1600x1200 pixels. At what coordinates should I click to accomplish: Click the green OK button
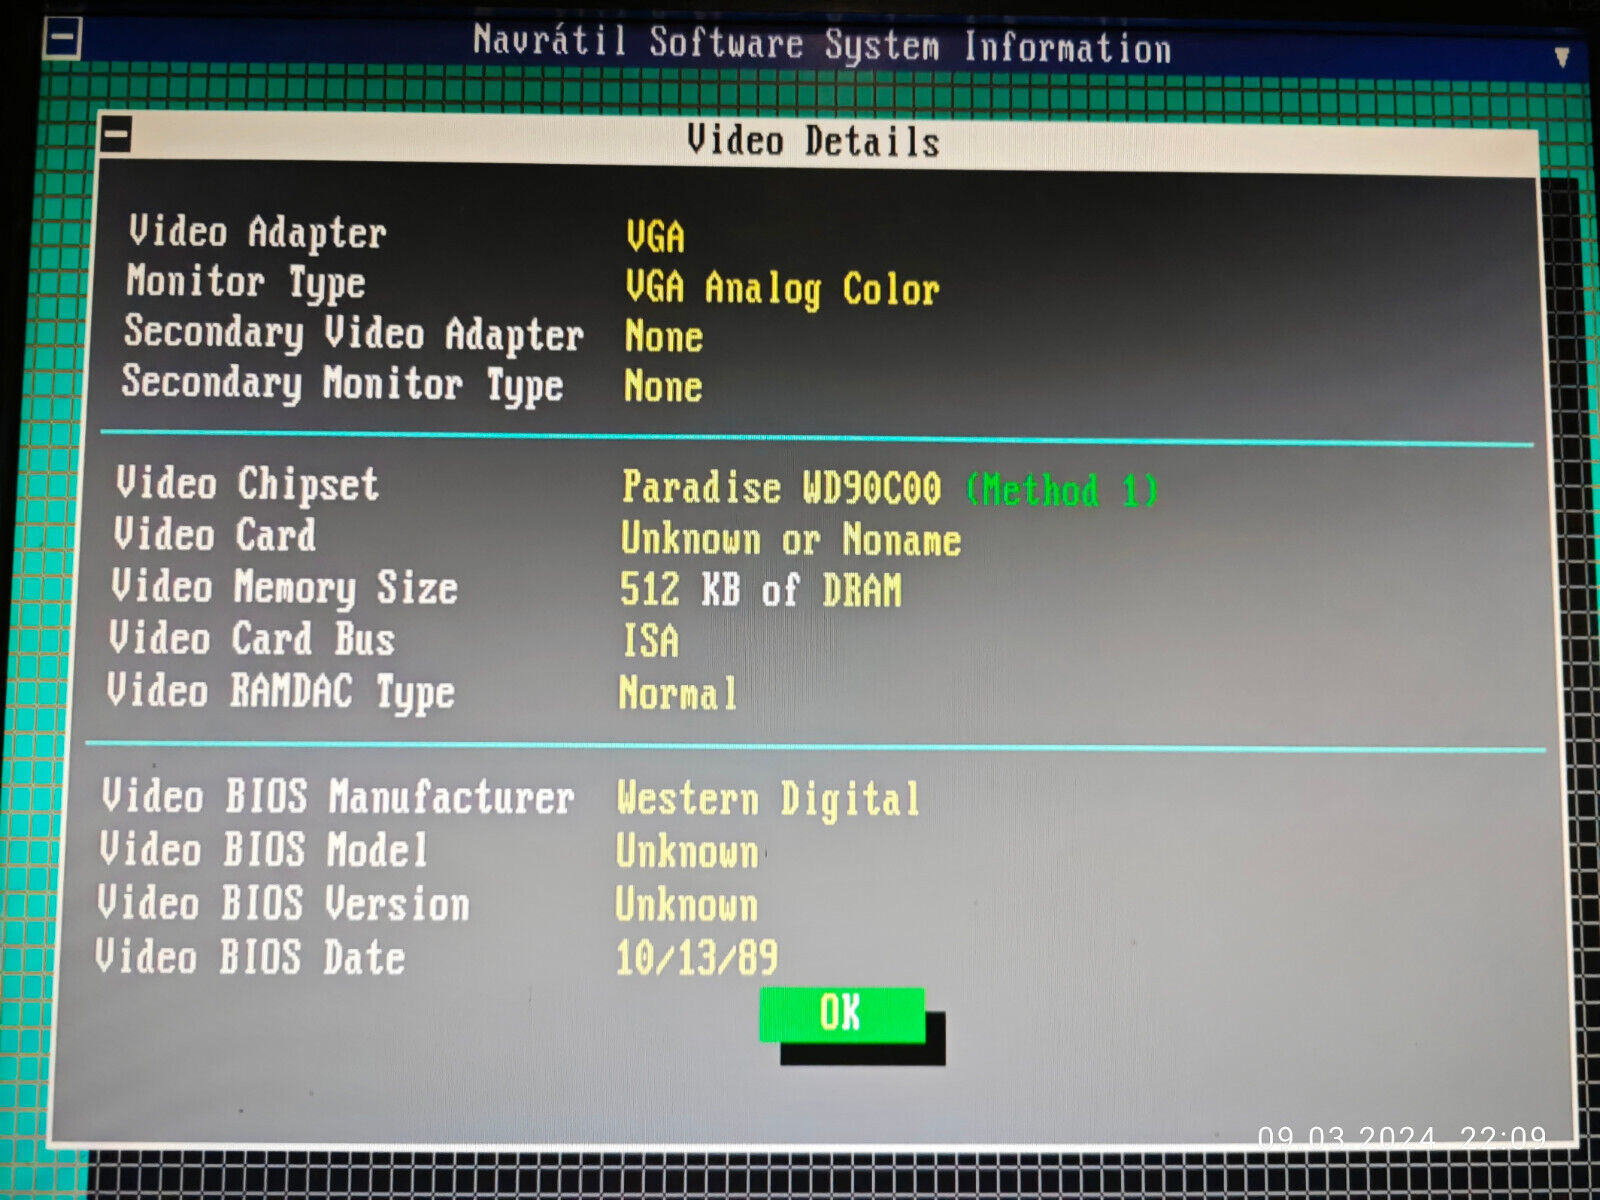pyautogui.click(x=842, y=1014)
